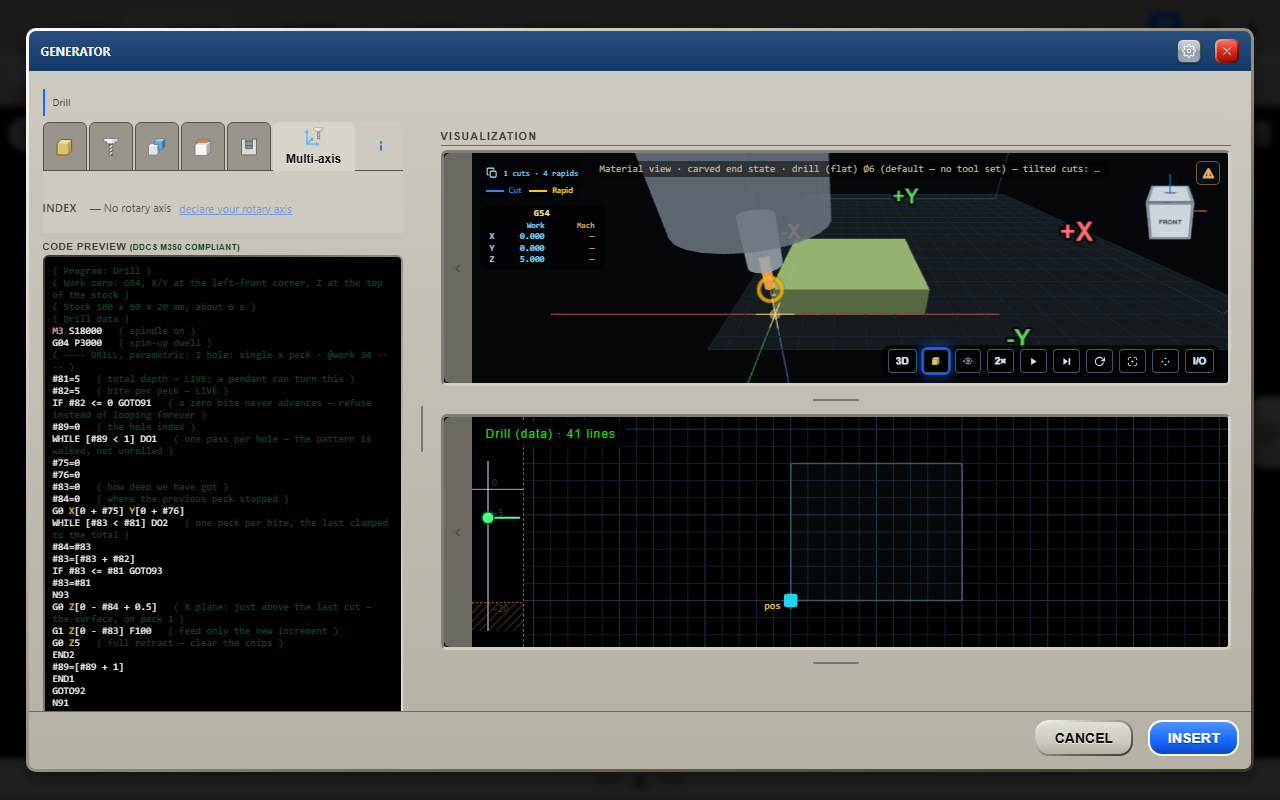Restart the simulation with the reload icon
Image resolution: width=1280 pixels, height=800 pixels.
pyautogui.click(x=1099, y=361)
